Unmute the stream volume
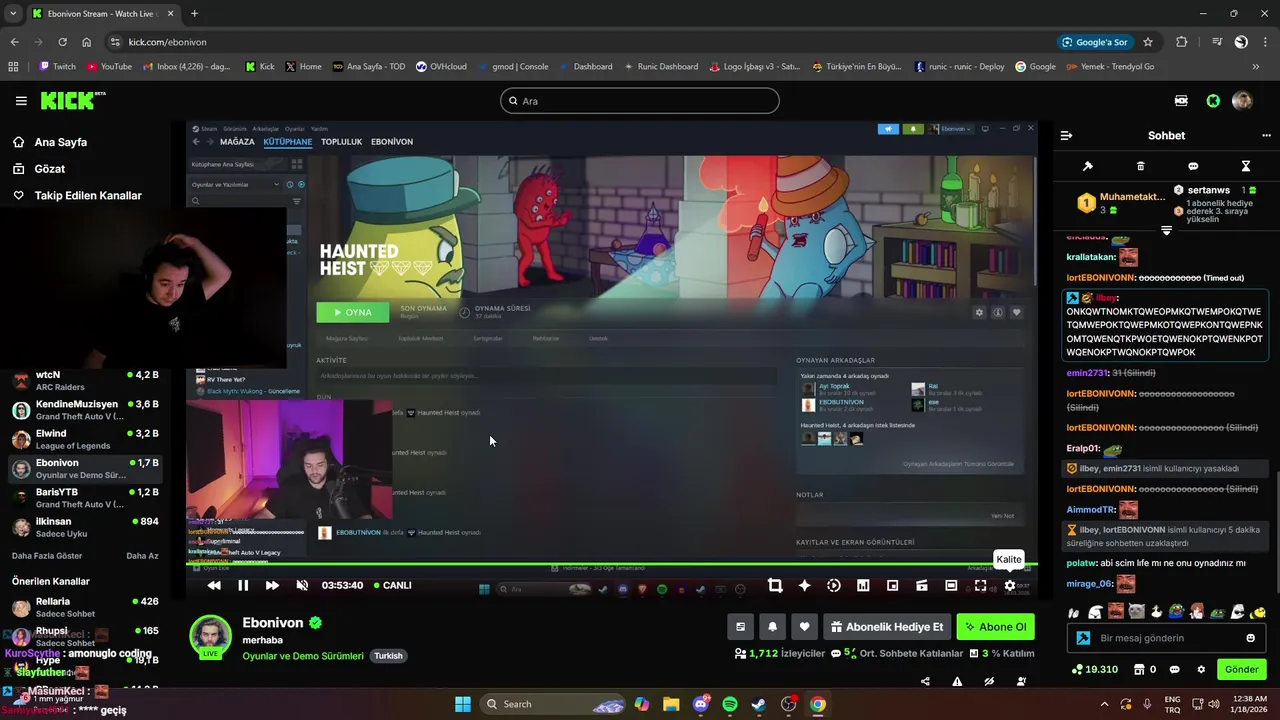The width and height of the screenshot is (1280, 720). tap(302, 586)
